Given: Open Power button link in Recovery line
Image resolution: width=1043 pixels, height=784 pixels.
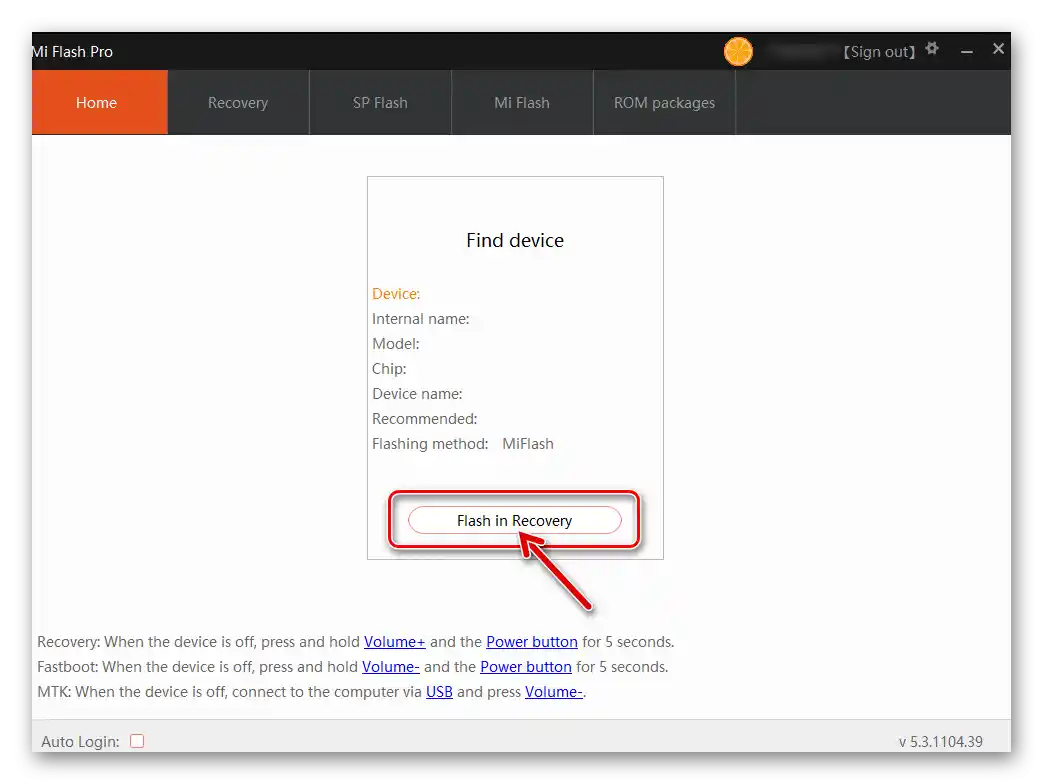Looking at the screenshot, I should pyautogui.click(x=531, y=642).
